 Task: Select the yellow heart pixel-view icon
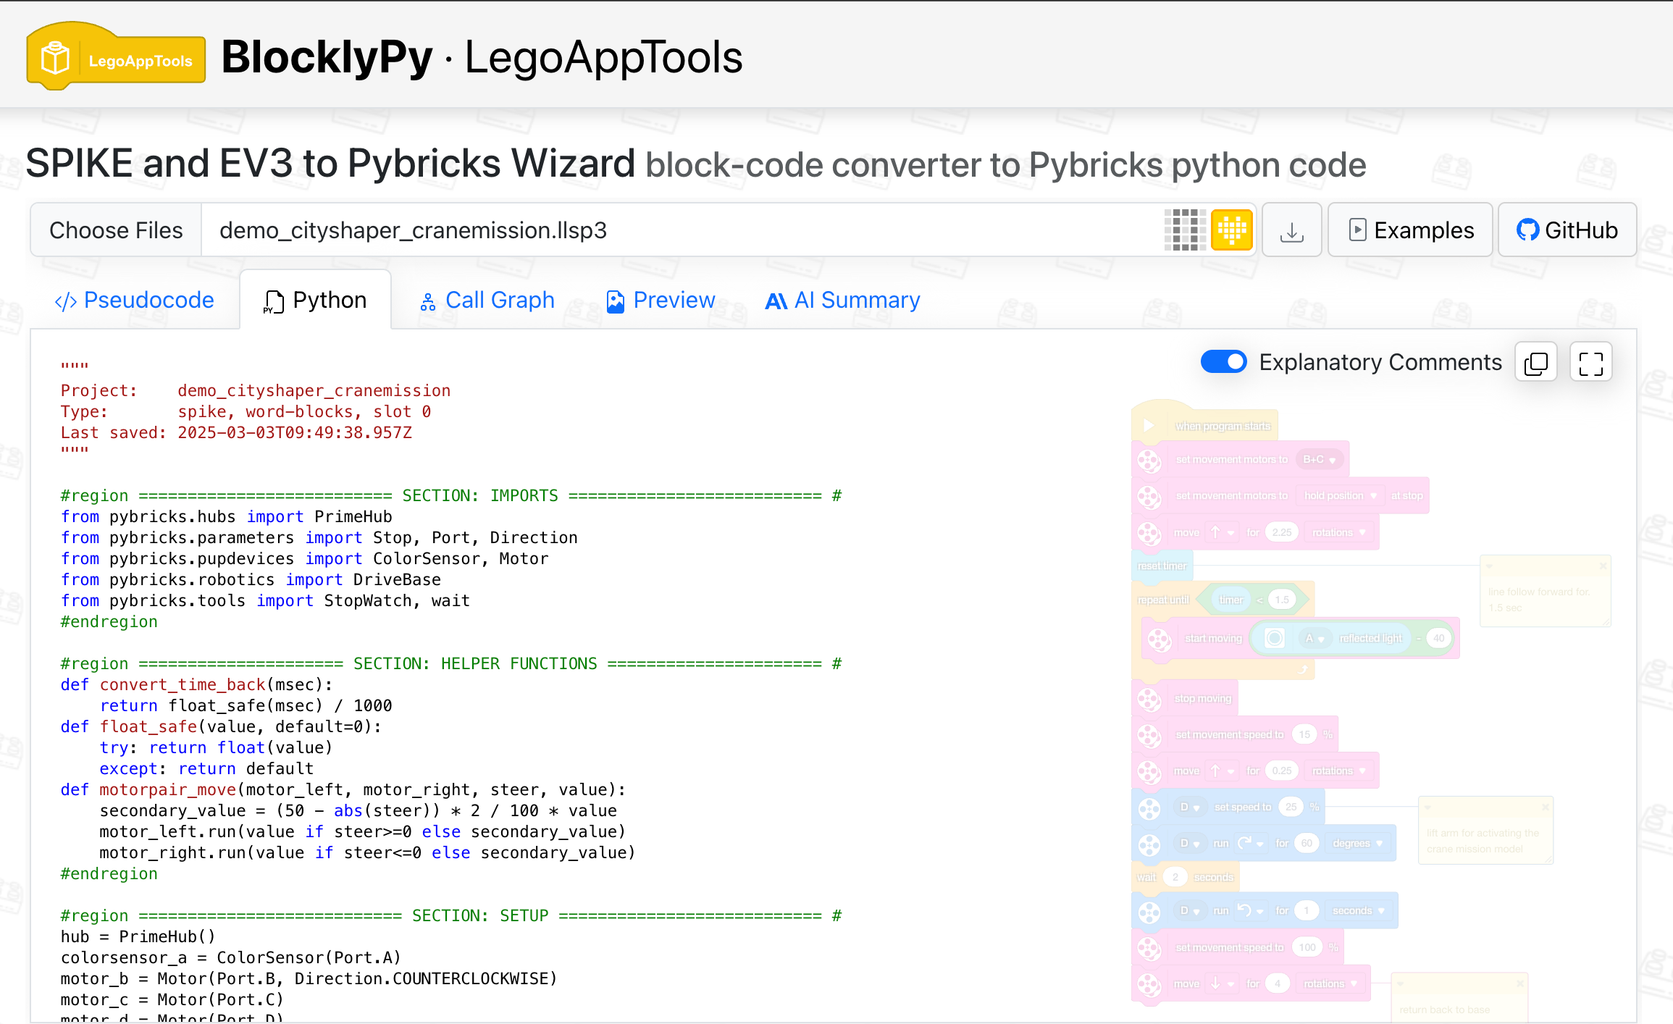point(1231,229)
